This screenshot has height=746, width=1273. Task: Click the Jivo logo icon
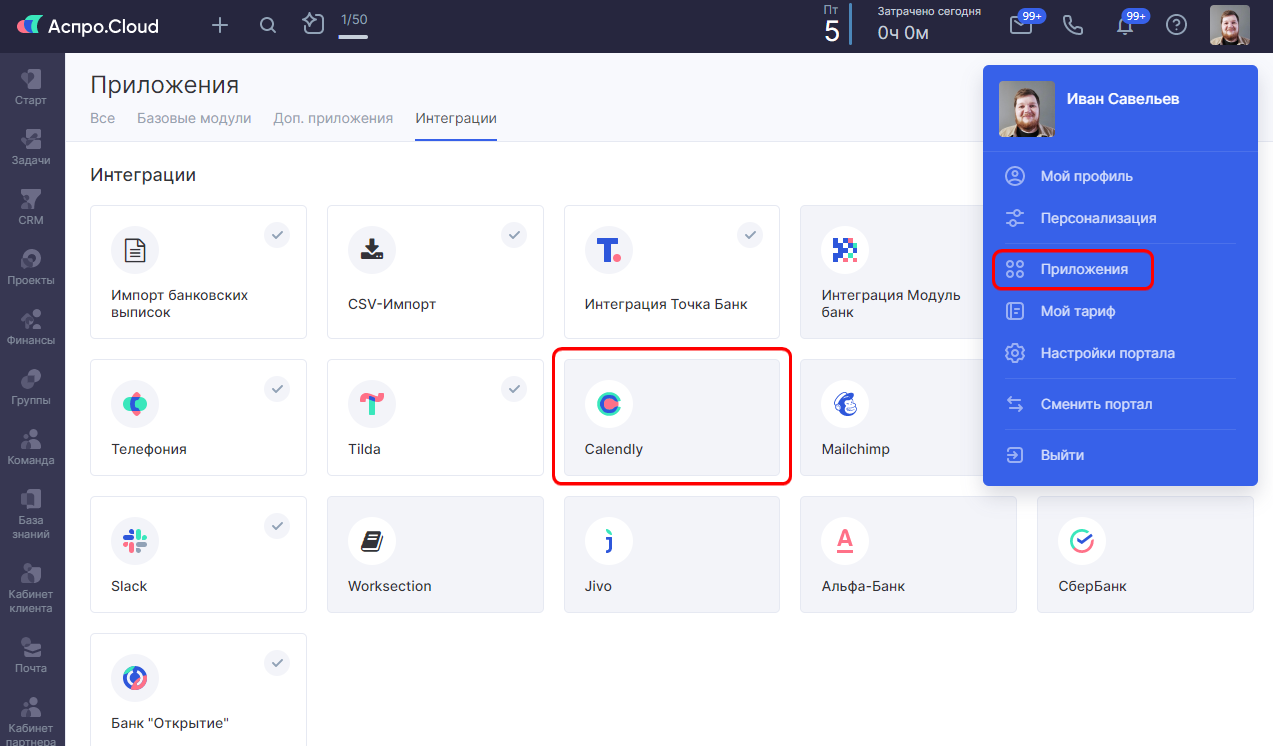click(609, 541)
